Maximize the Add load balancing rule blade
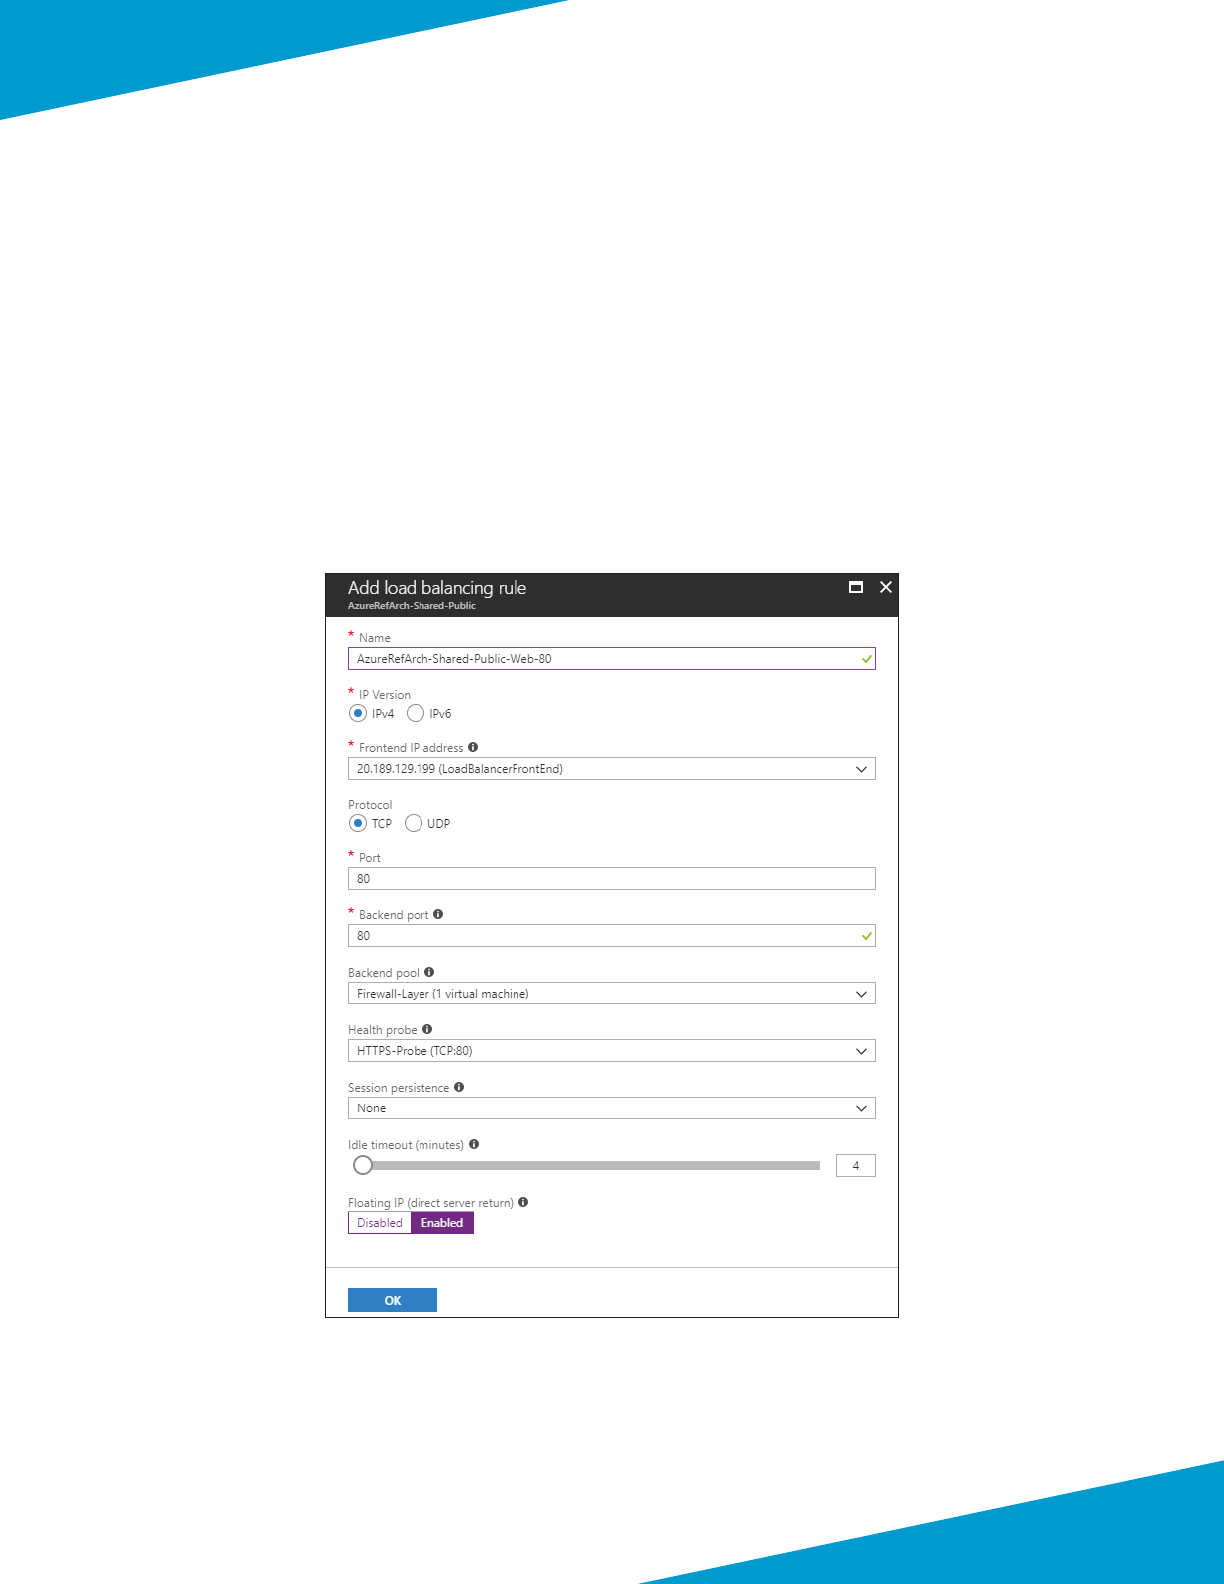This screenshot has width=1224, height=1584. [856, 587]
